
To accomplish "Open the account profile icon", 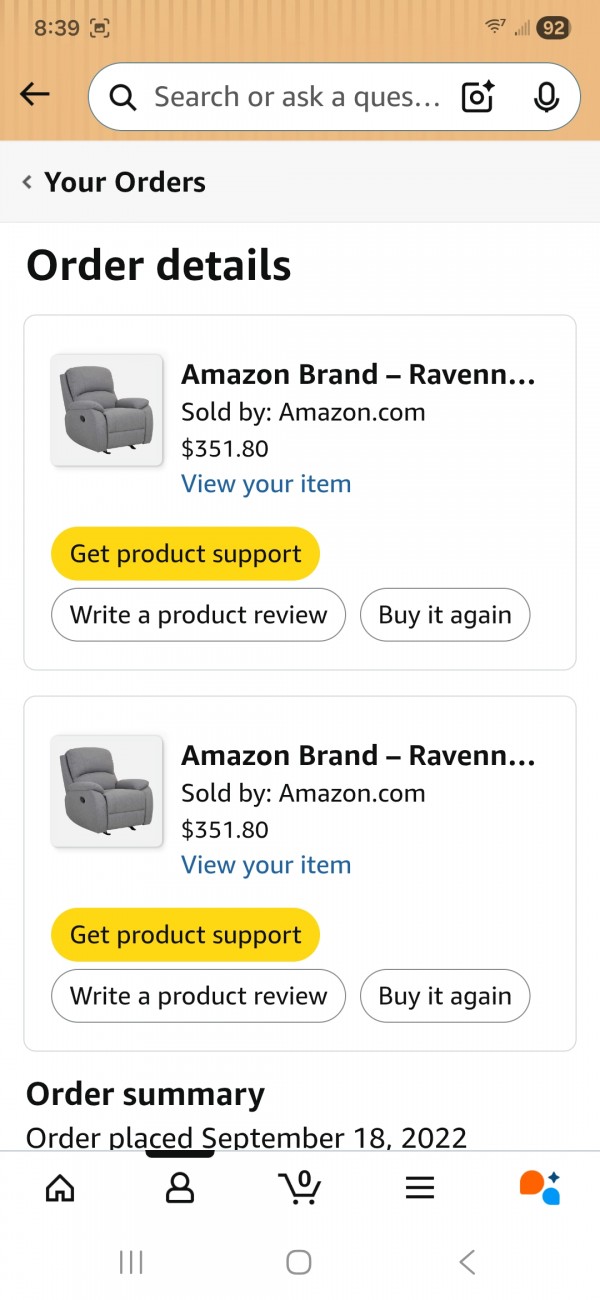I will (x=180, y=1187).
